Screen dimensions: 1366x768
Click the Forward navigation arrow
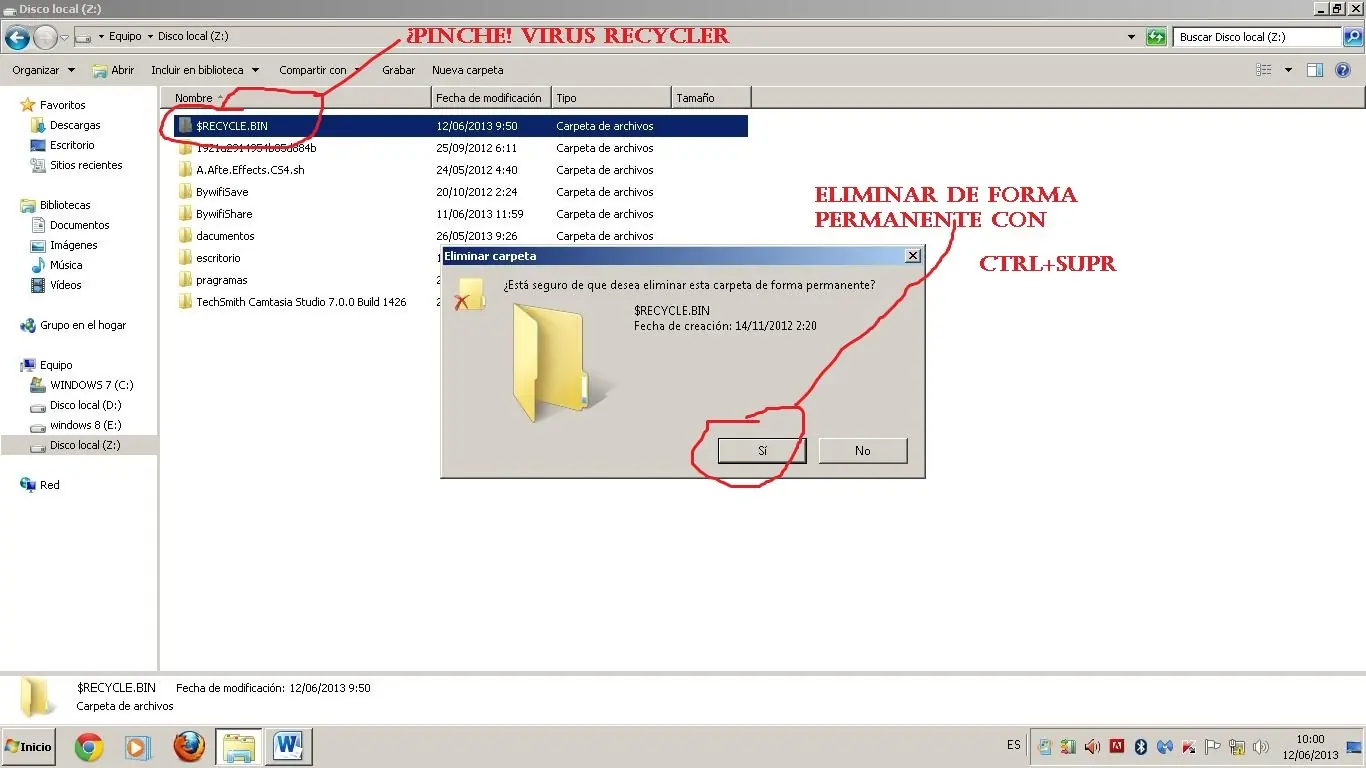(45, 38)
